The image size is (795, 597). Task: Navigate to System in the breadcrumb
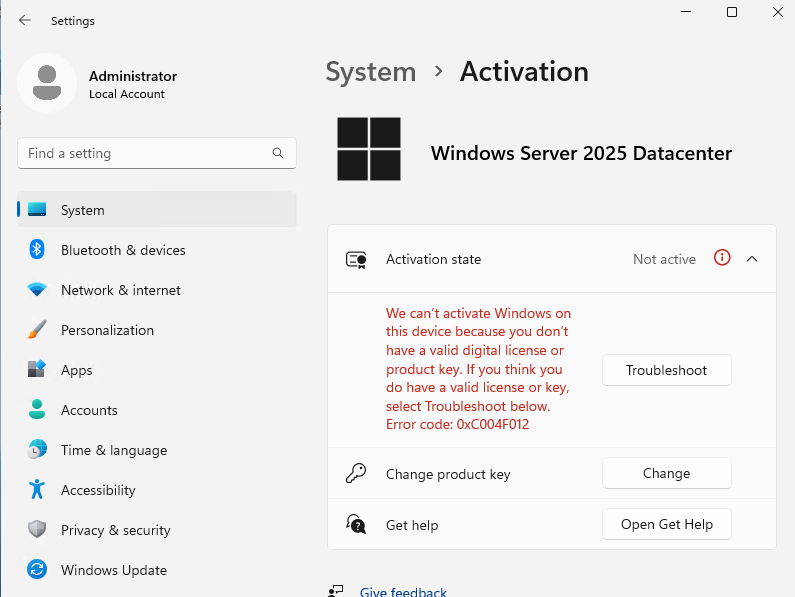click(x=371, y=72)
